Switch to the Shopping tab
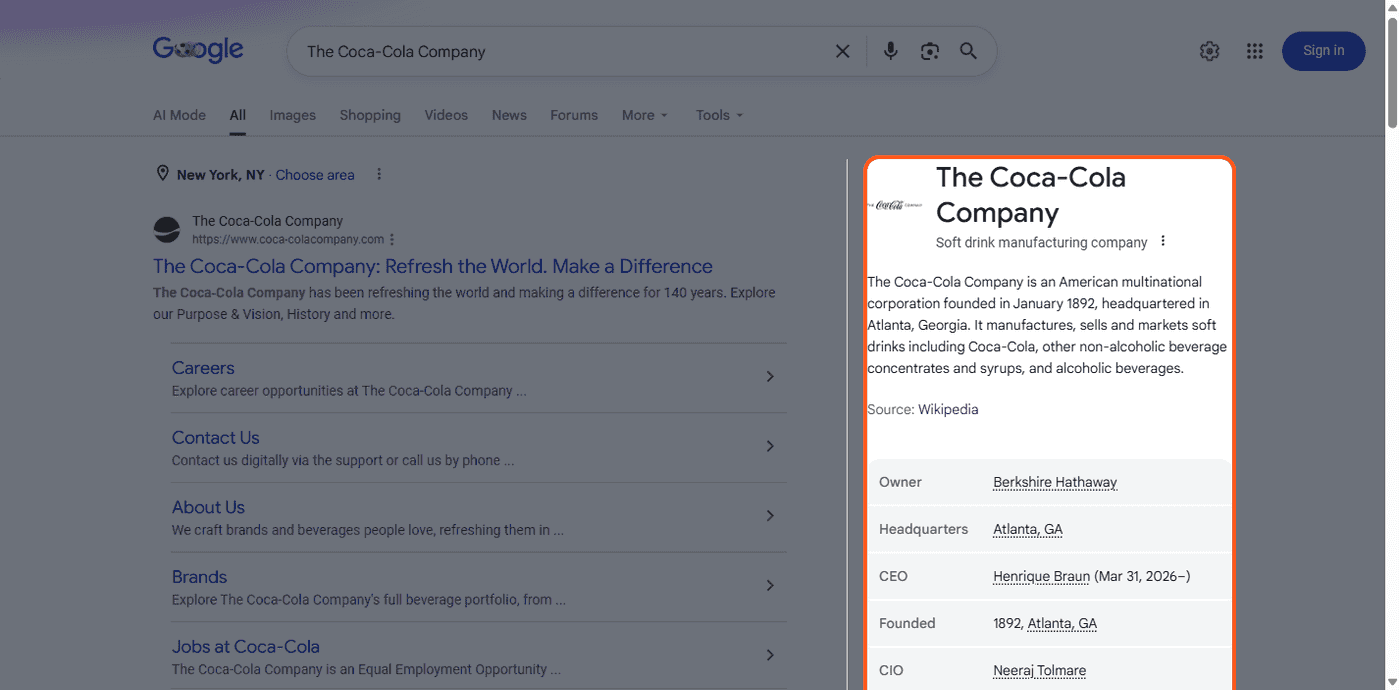 click(x=370, y=115)
